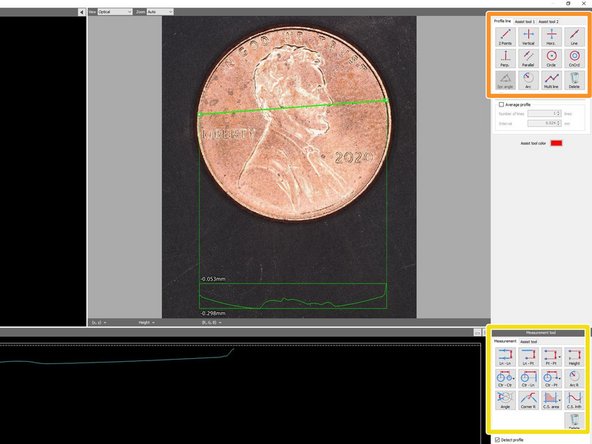Open the Assist tool tab in Measurement tool panel
The width and height of the screenshot is (592, 444).
[x=529, y=341]
